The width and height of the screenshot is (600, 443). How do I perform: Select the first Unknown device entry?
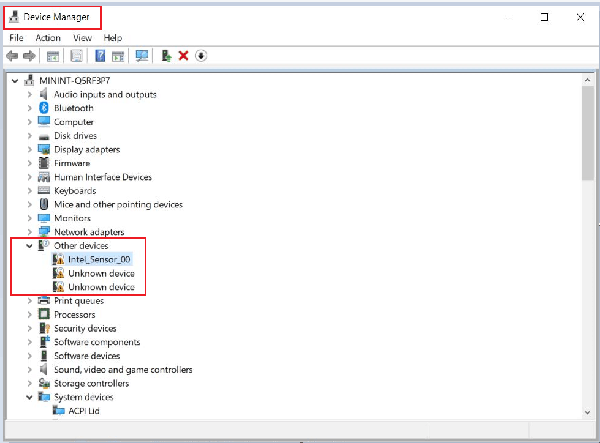[x=101, y=273]
